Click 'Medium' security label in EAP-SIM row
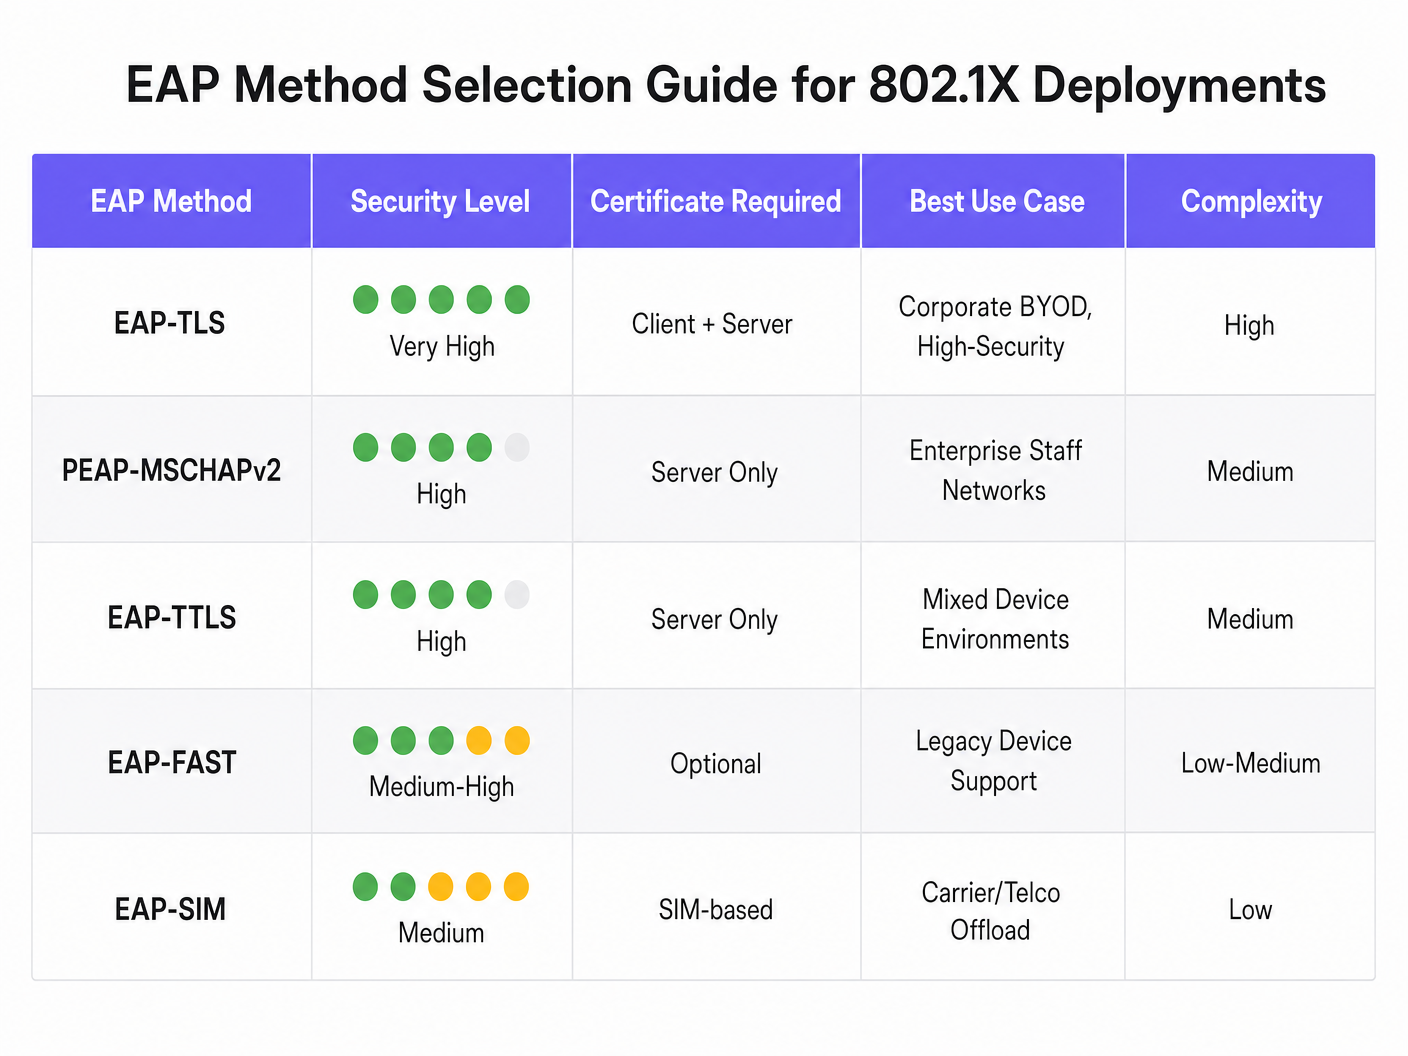 pyautogui.click(x=441, y=932)
